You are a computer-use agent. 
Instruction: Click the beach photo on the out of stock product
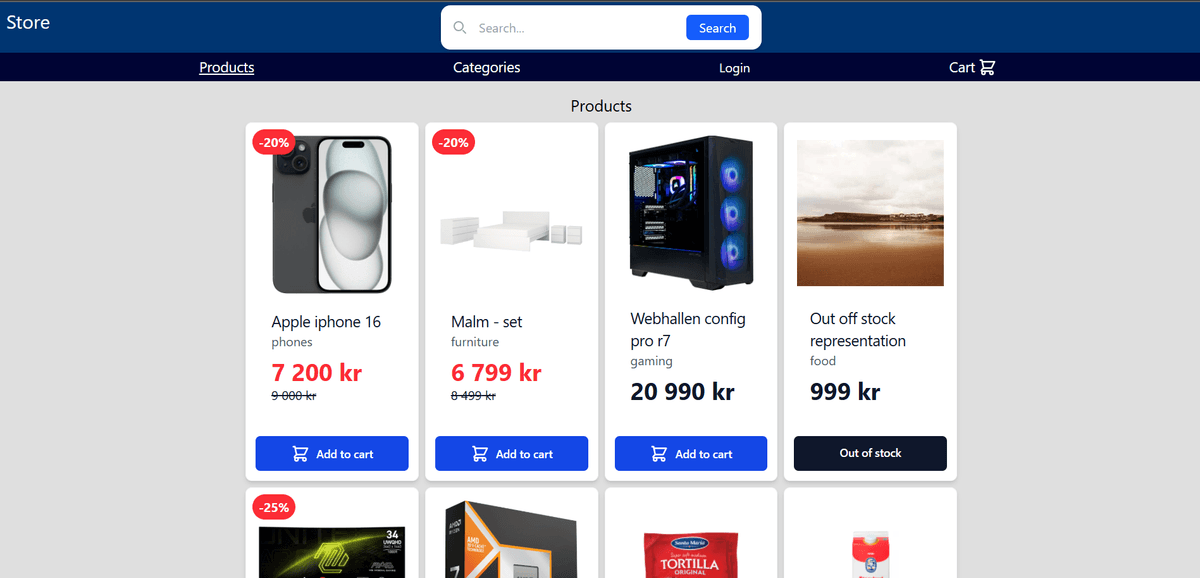click(x=869, y=212)
